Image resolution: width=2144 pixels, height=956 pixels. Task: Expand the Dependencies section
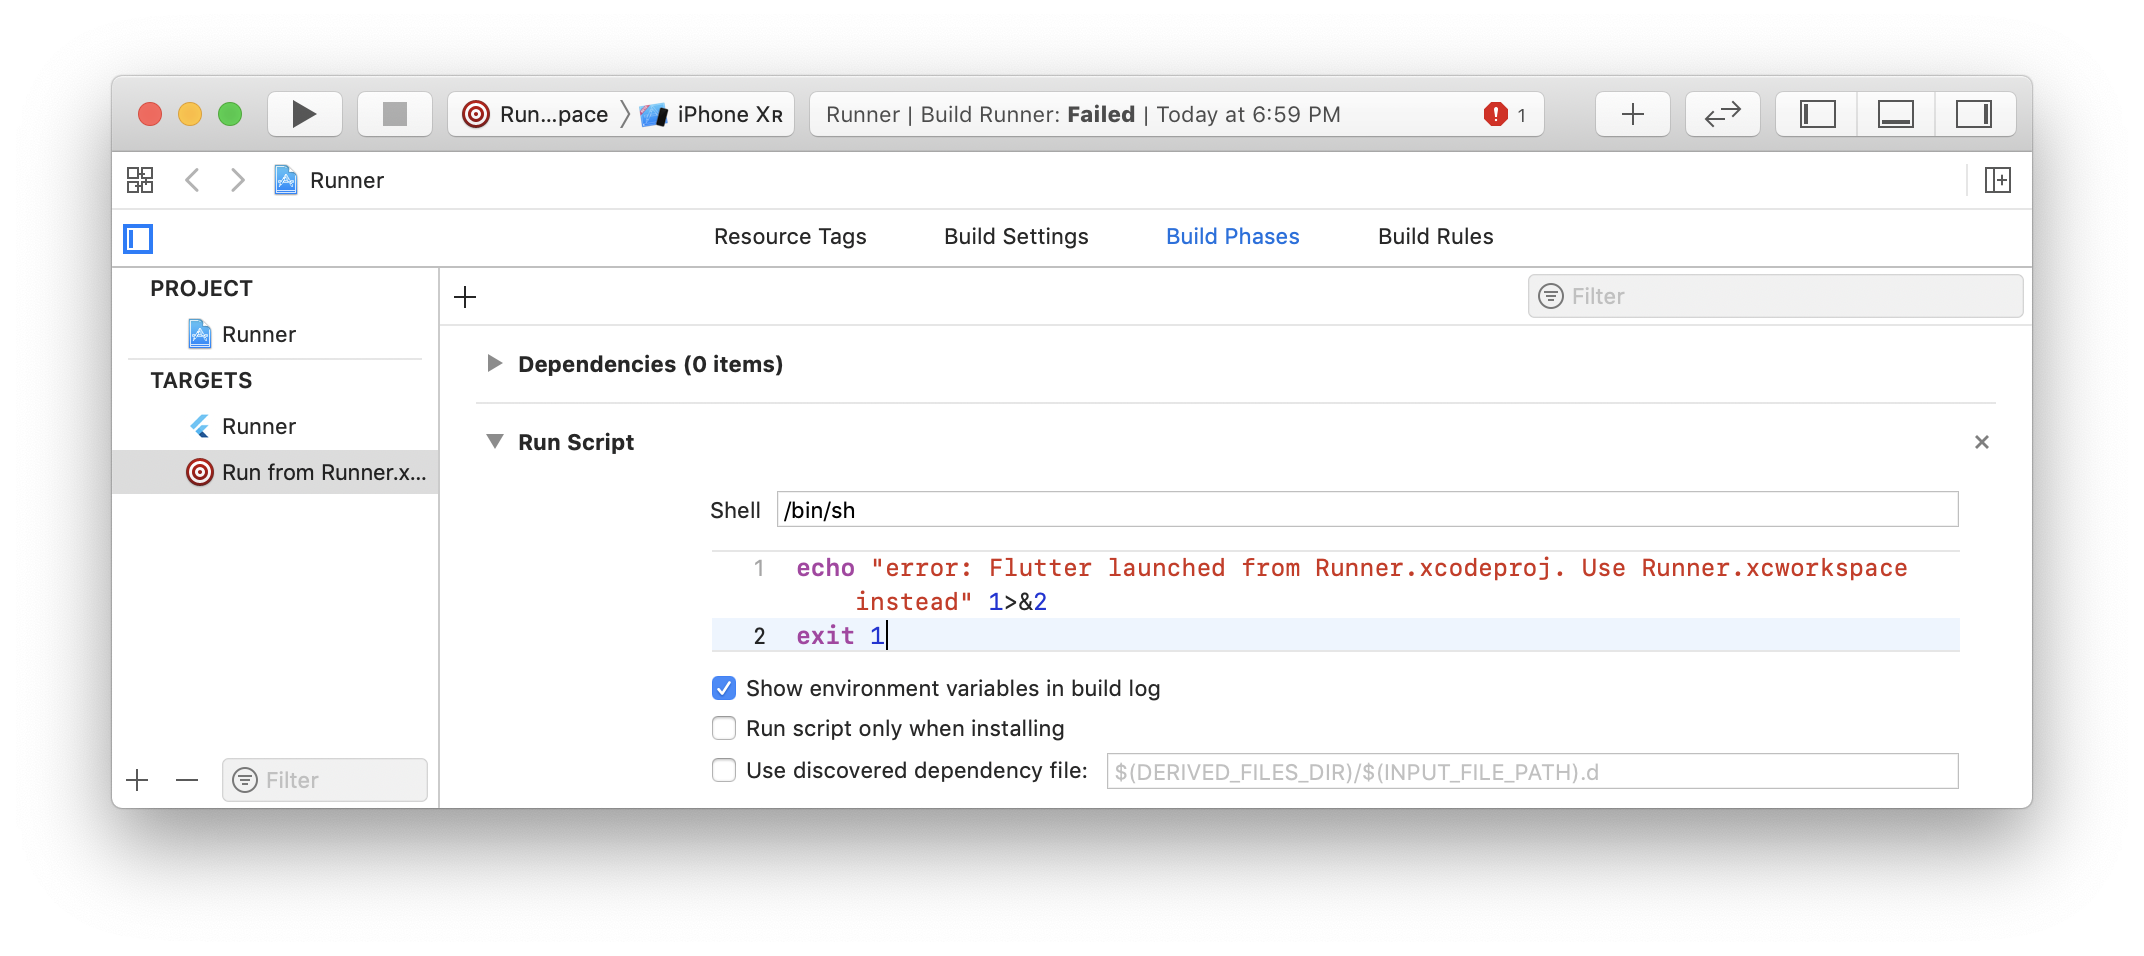pyautogui.click(x=494, y=363)
